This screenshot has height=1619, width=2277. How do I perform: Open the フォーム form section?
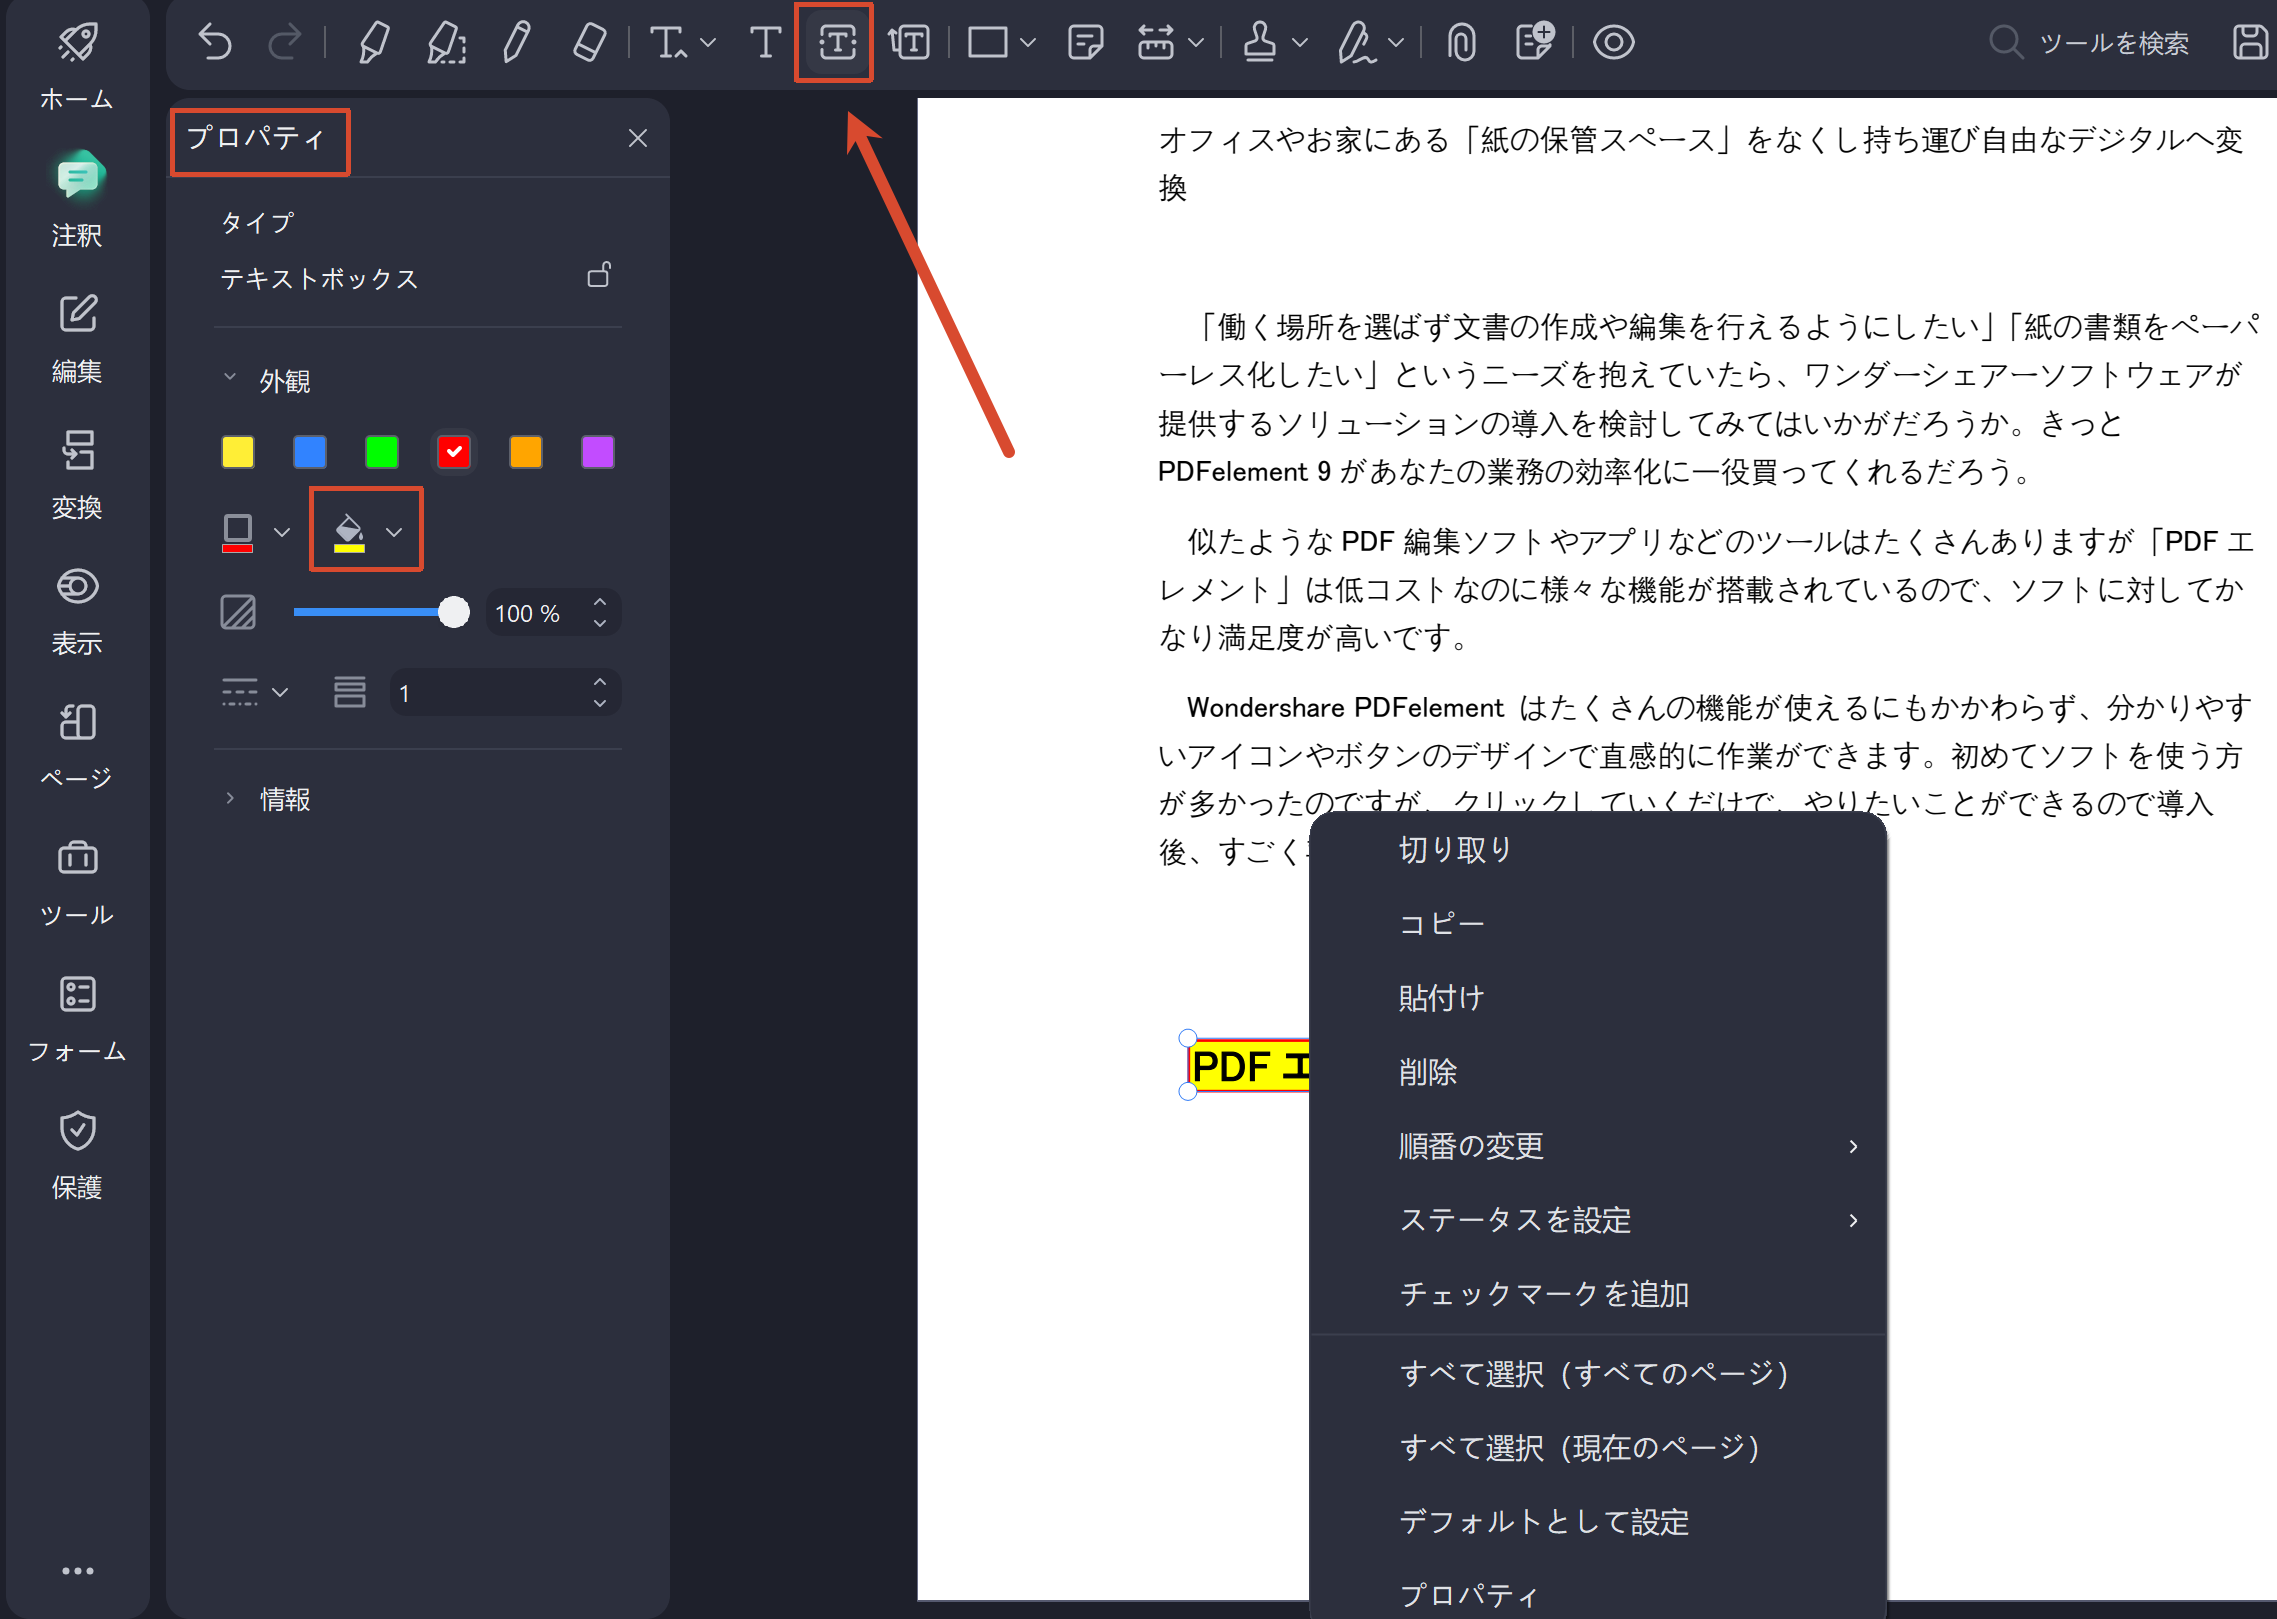point(77,1018)
